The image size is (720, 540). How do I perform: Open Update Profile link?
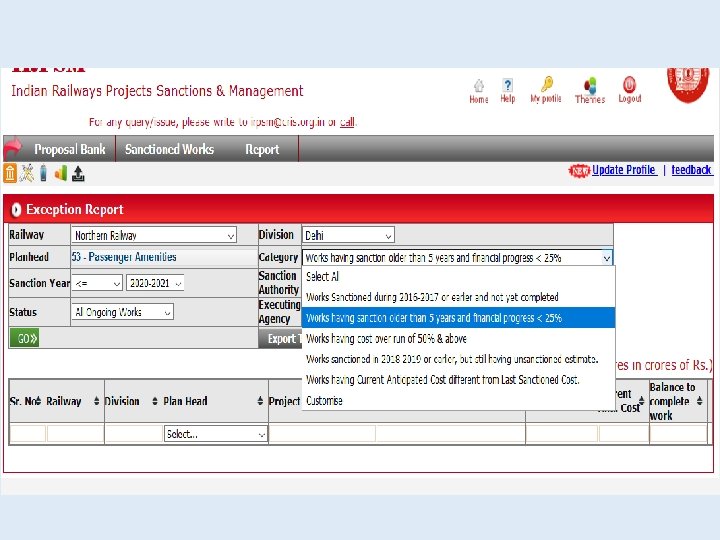point(624,170)
